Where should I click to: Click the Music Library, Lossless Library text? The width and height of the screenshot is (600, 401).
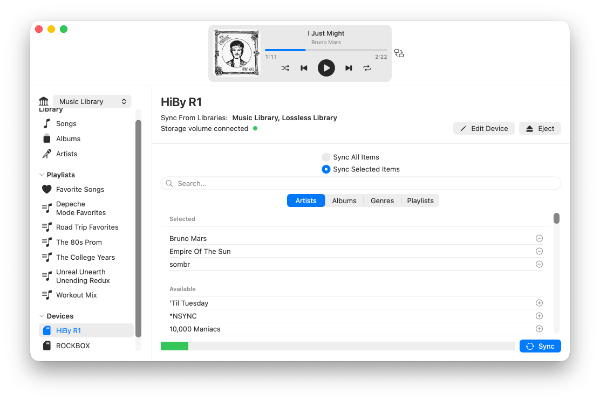(285, 118)
